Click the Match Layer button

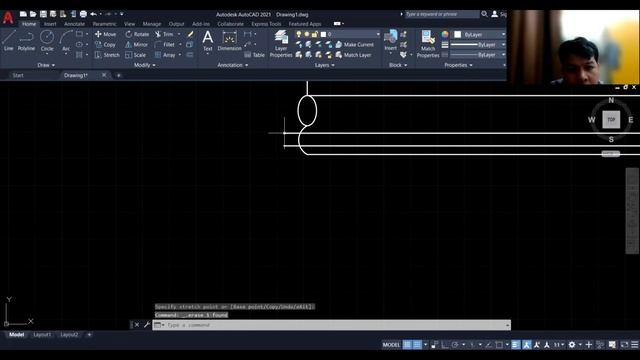[x=353, y=55]
